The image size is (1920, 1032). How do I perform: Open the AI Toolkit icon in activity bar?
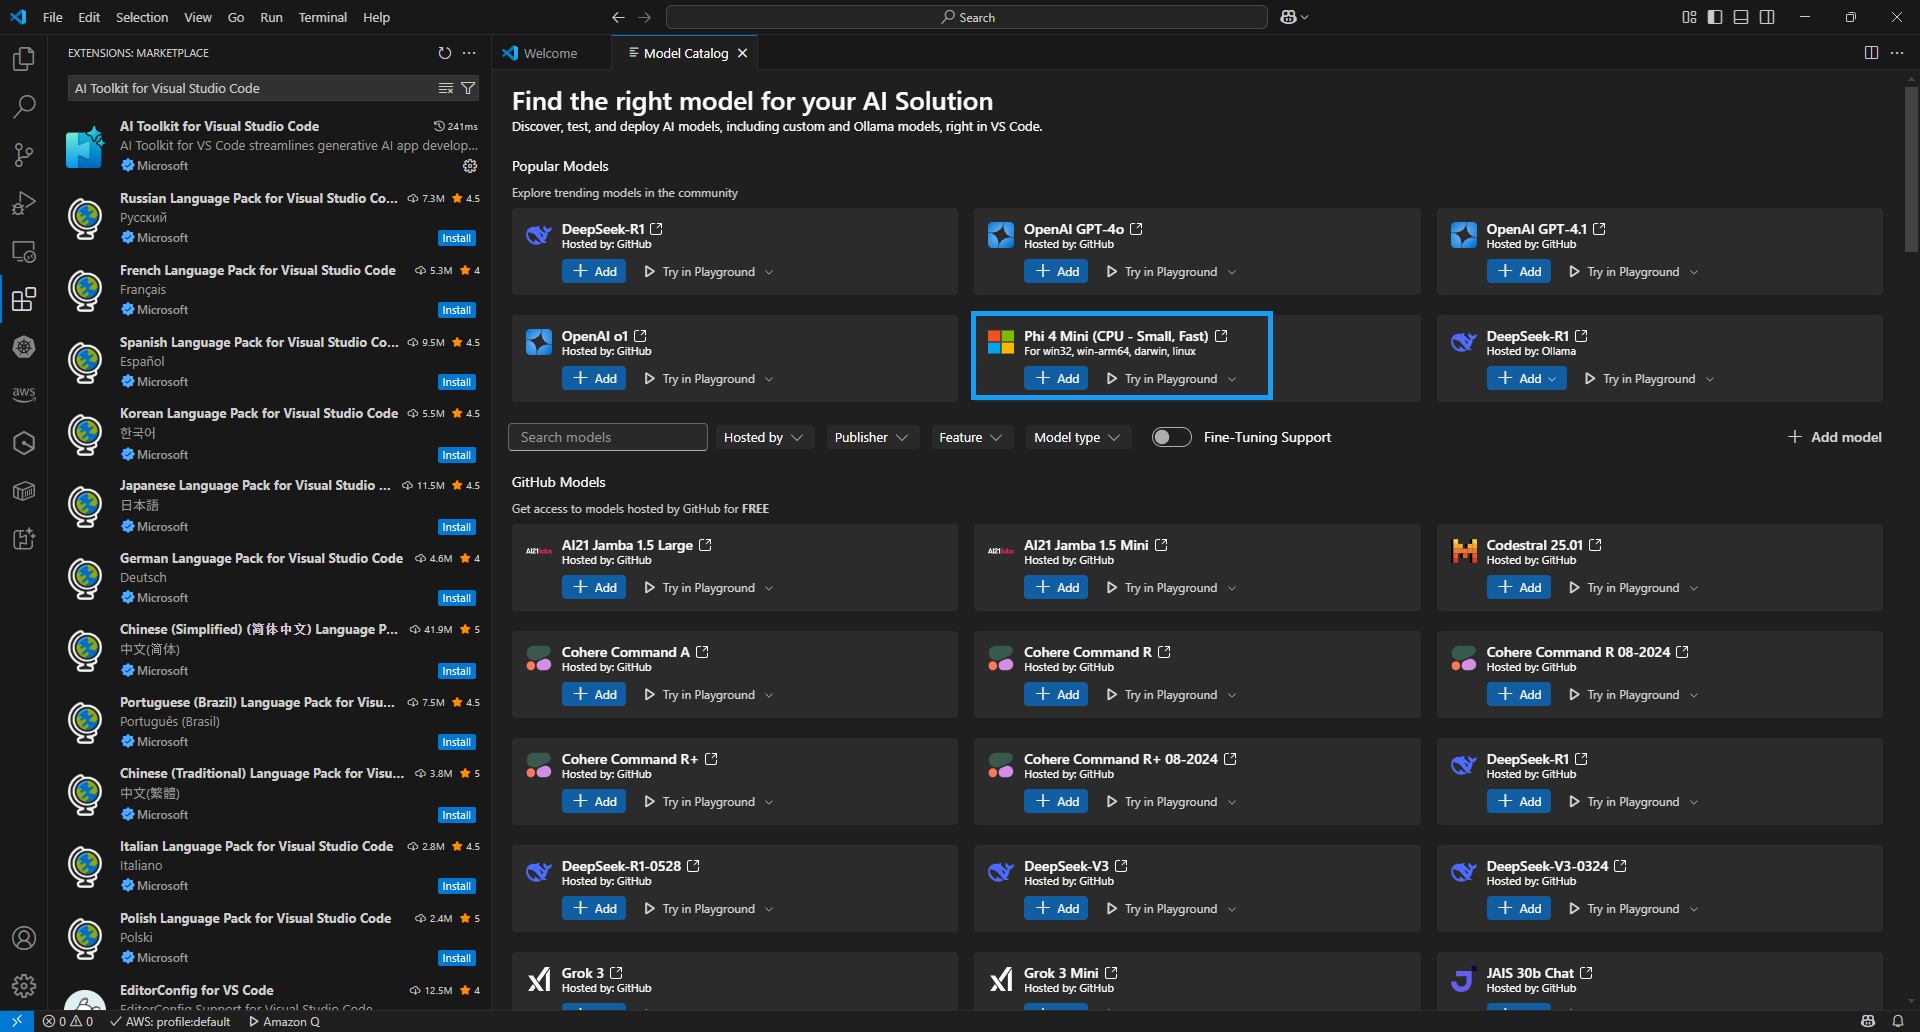coord(24,539)
